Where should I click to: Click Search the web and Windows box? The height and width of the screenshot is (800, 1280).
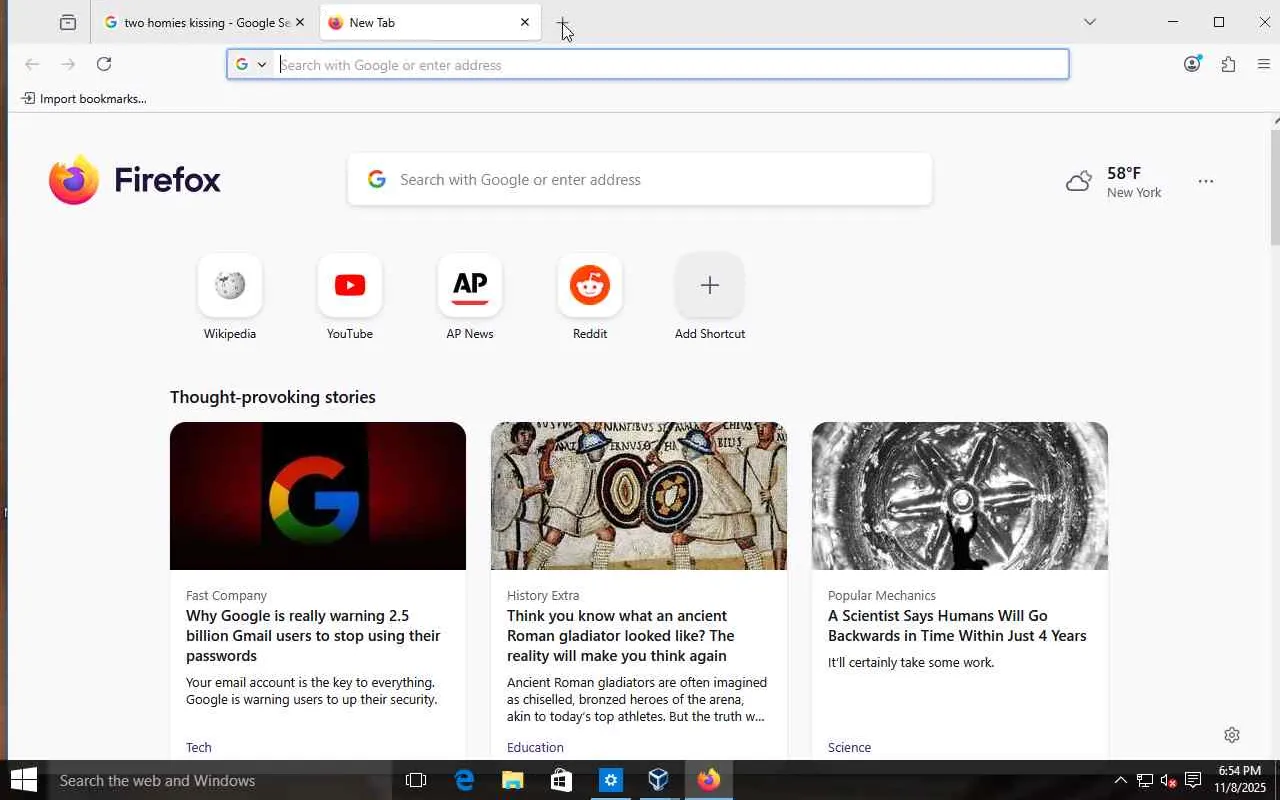(219, 780)
